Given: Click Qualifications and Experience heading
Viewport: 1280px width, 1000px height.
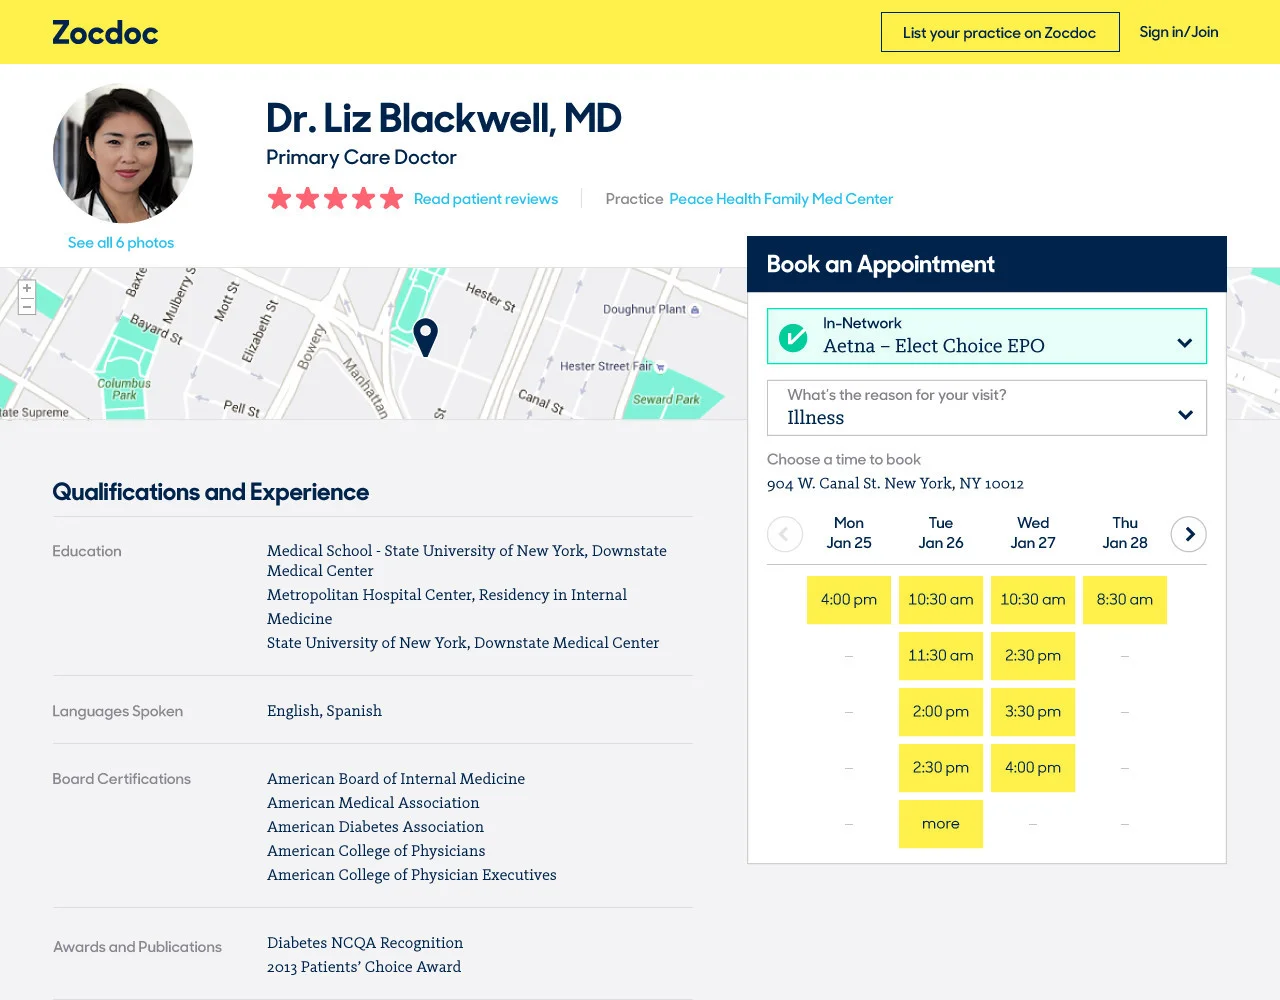Looking at the screenshot, I should click(211, 492).
